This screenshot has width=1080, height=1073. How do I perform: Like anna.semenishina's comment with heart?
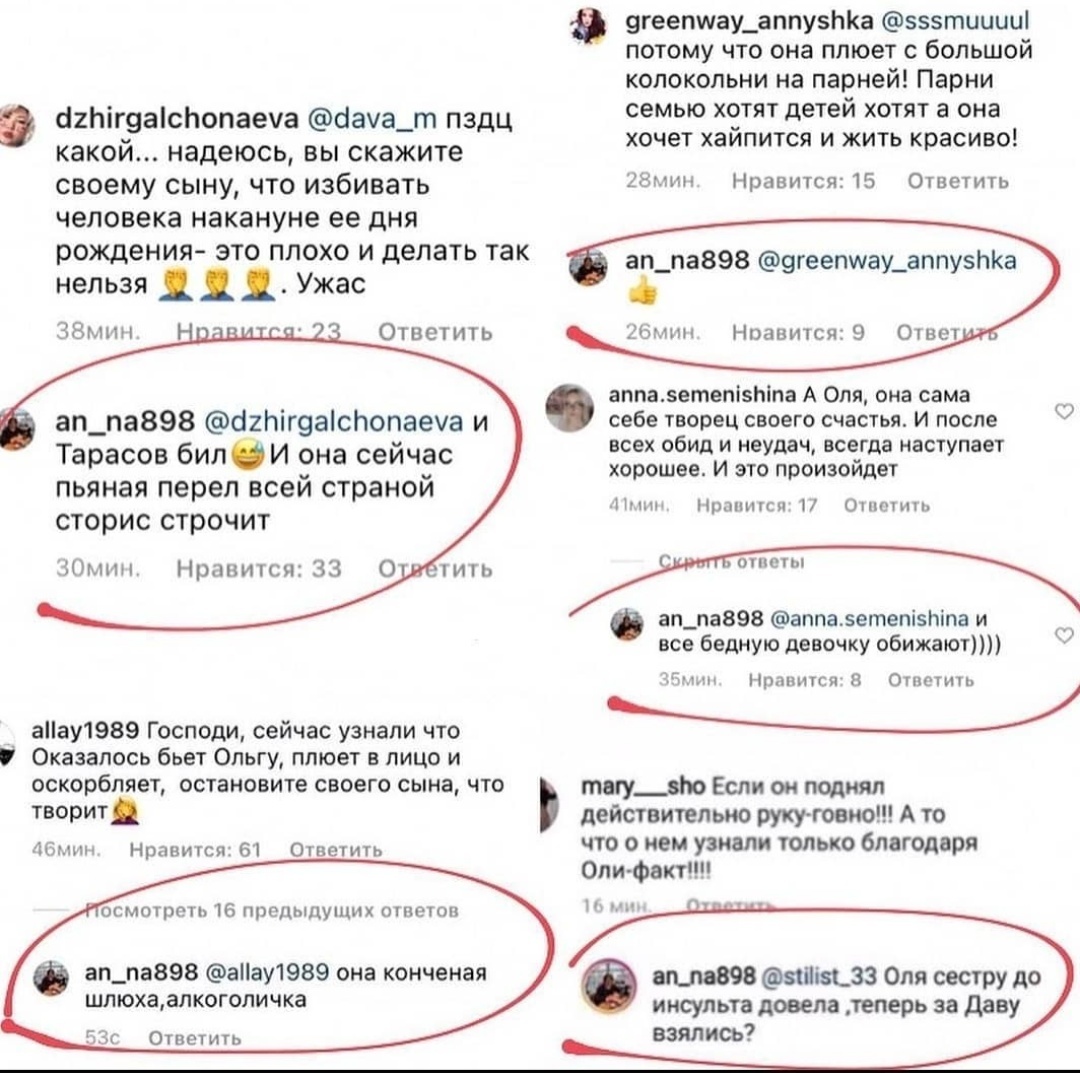pos(1065,411)
